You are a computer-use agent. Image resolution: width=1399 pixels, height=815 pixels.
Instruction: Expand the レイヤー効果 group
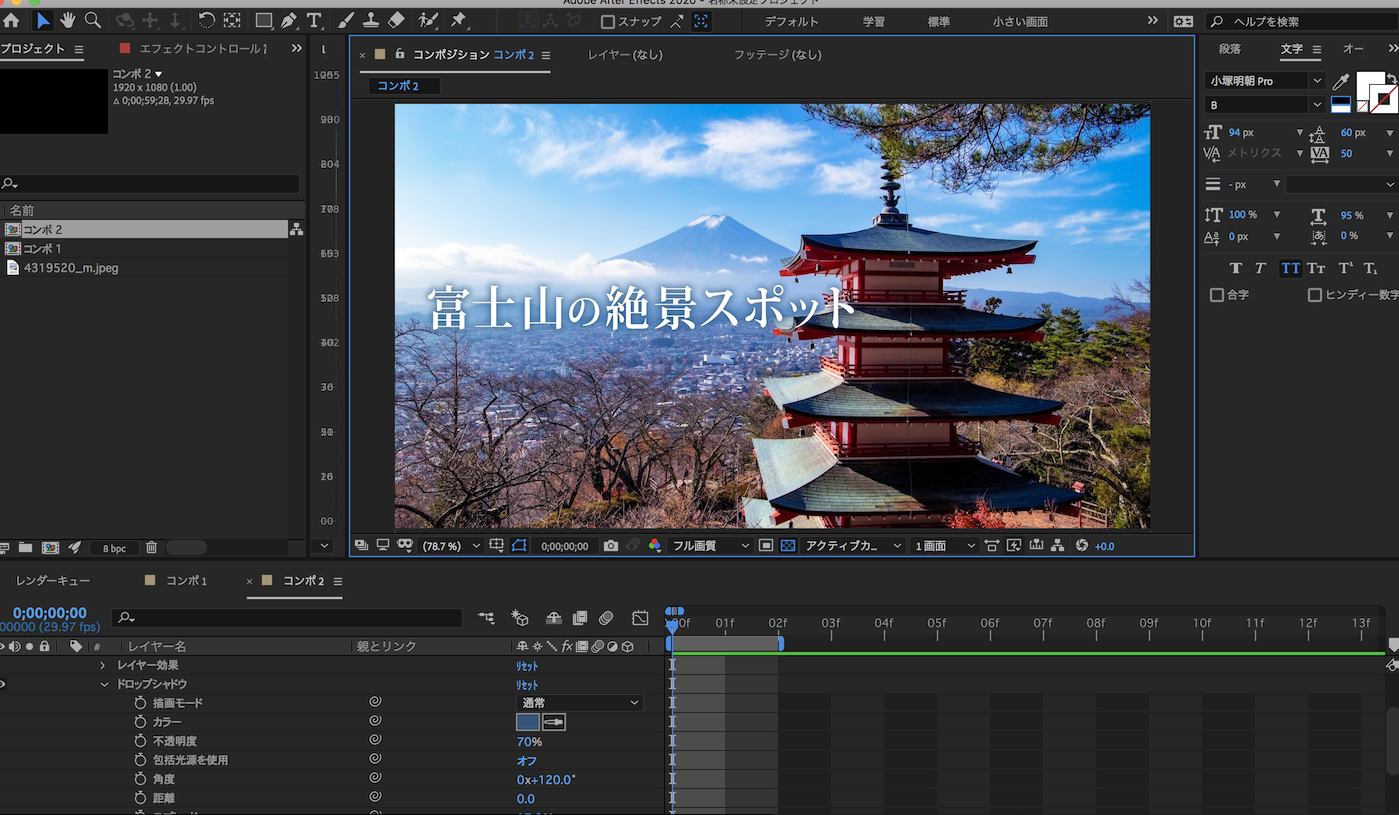point(102,665)
